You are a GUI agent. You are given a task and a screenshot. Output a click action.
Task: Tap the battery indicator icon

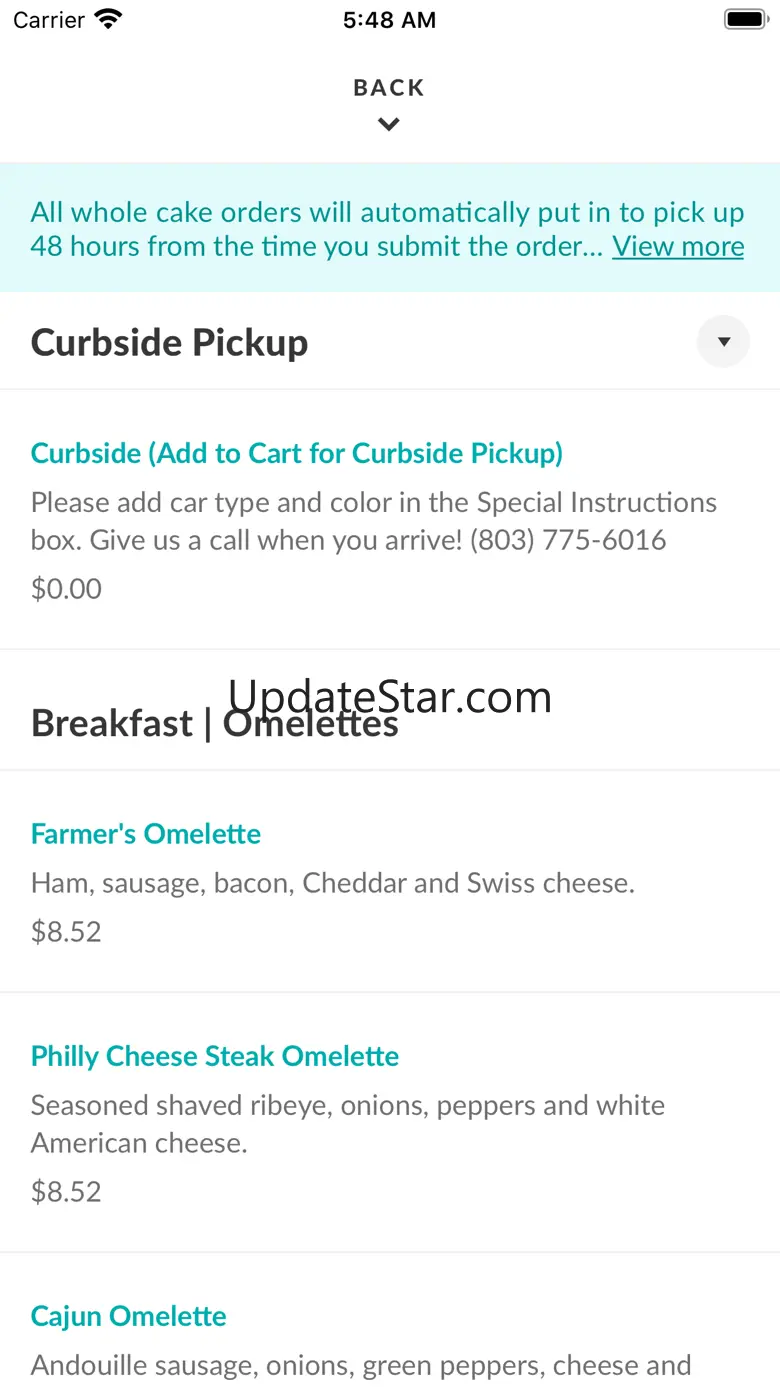point(744,19)
